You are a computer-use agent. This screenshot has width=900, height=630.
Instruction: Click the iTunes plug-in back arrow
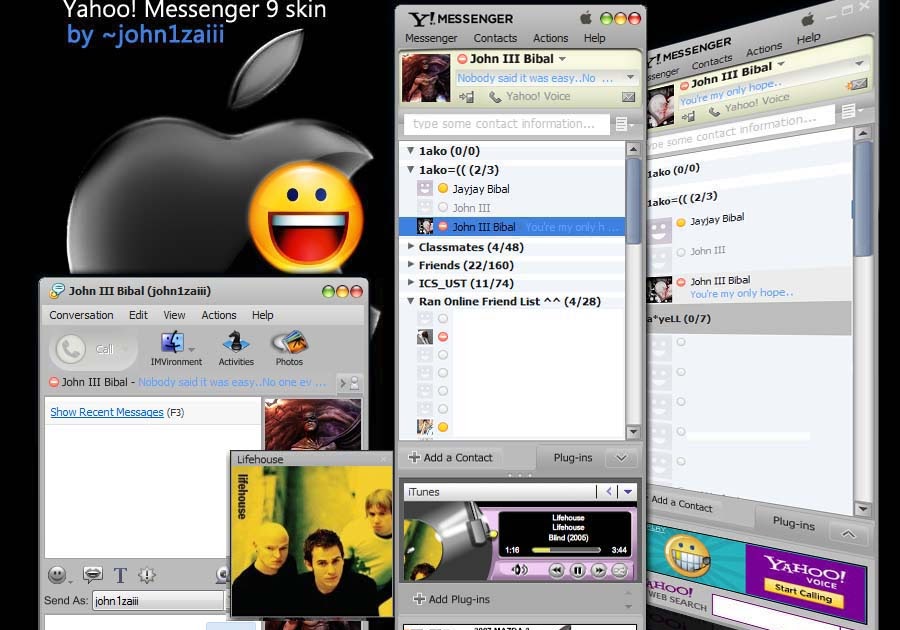point(608,492)
